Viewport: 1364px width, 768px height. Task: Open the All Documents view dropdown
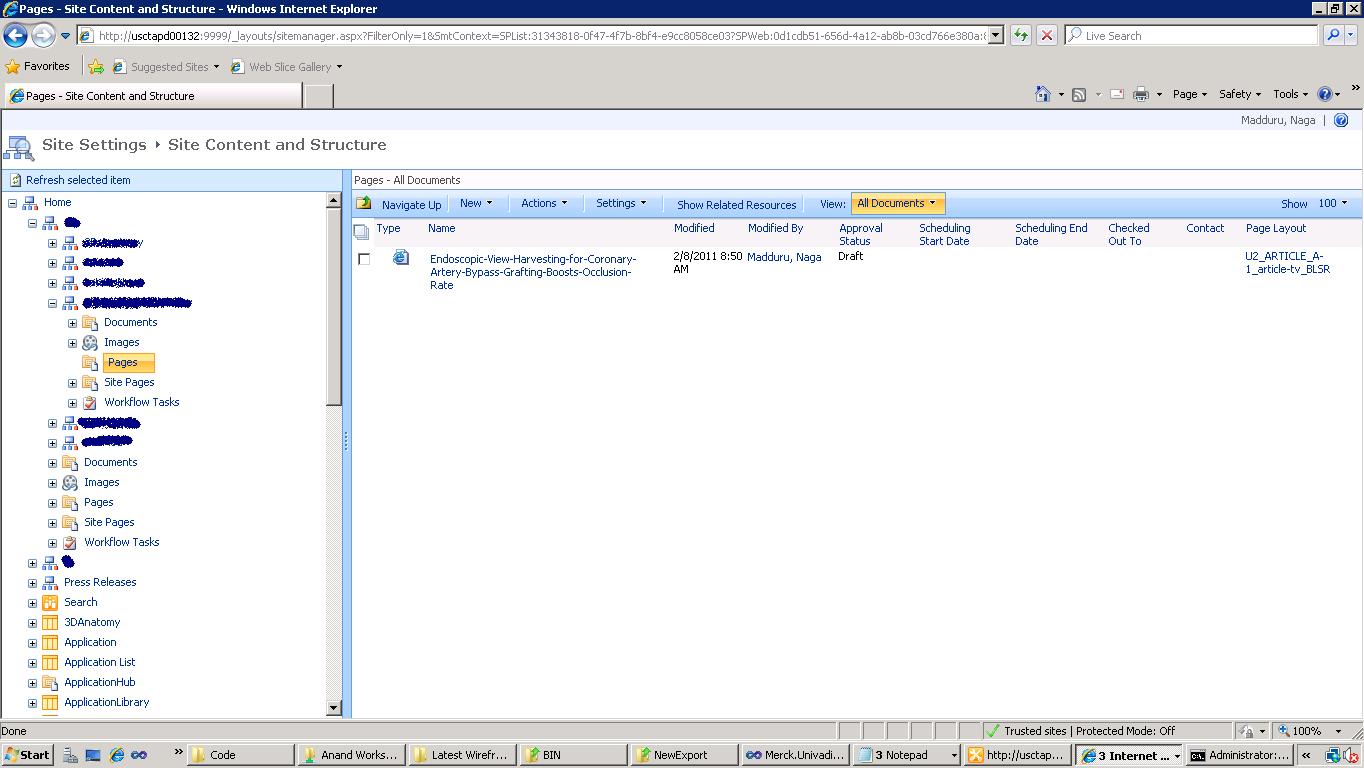pos(897,203)
